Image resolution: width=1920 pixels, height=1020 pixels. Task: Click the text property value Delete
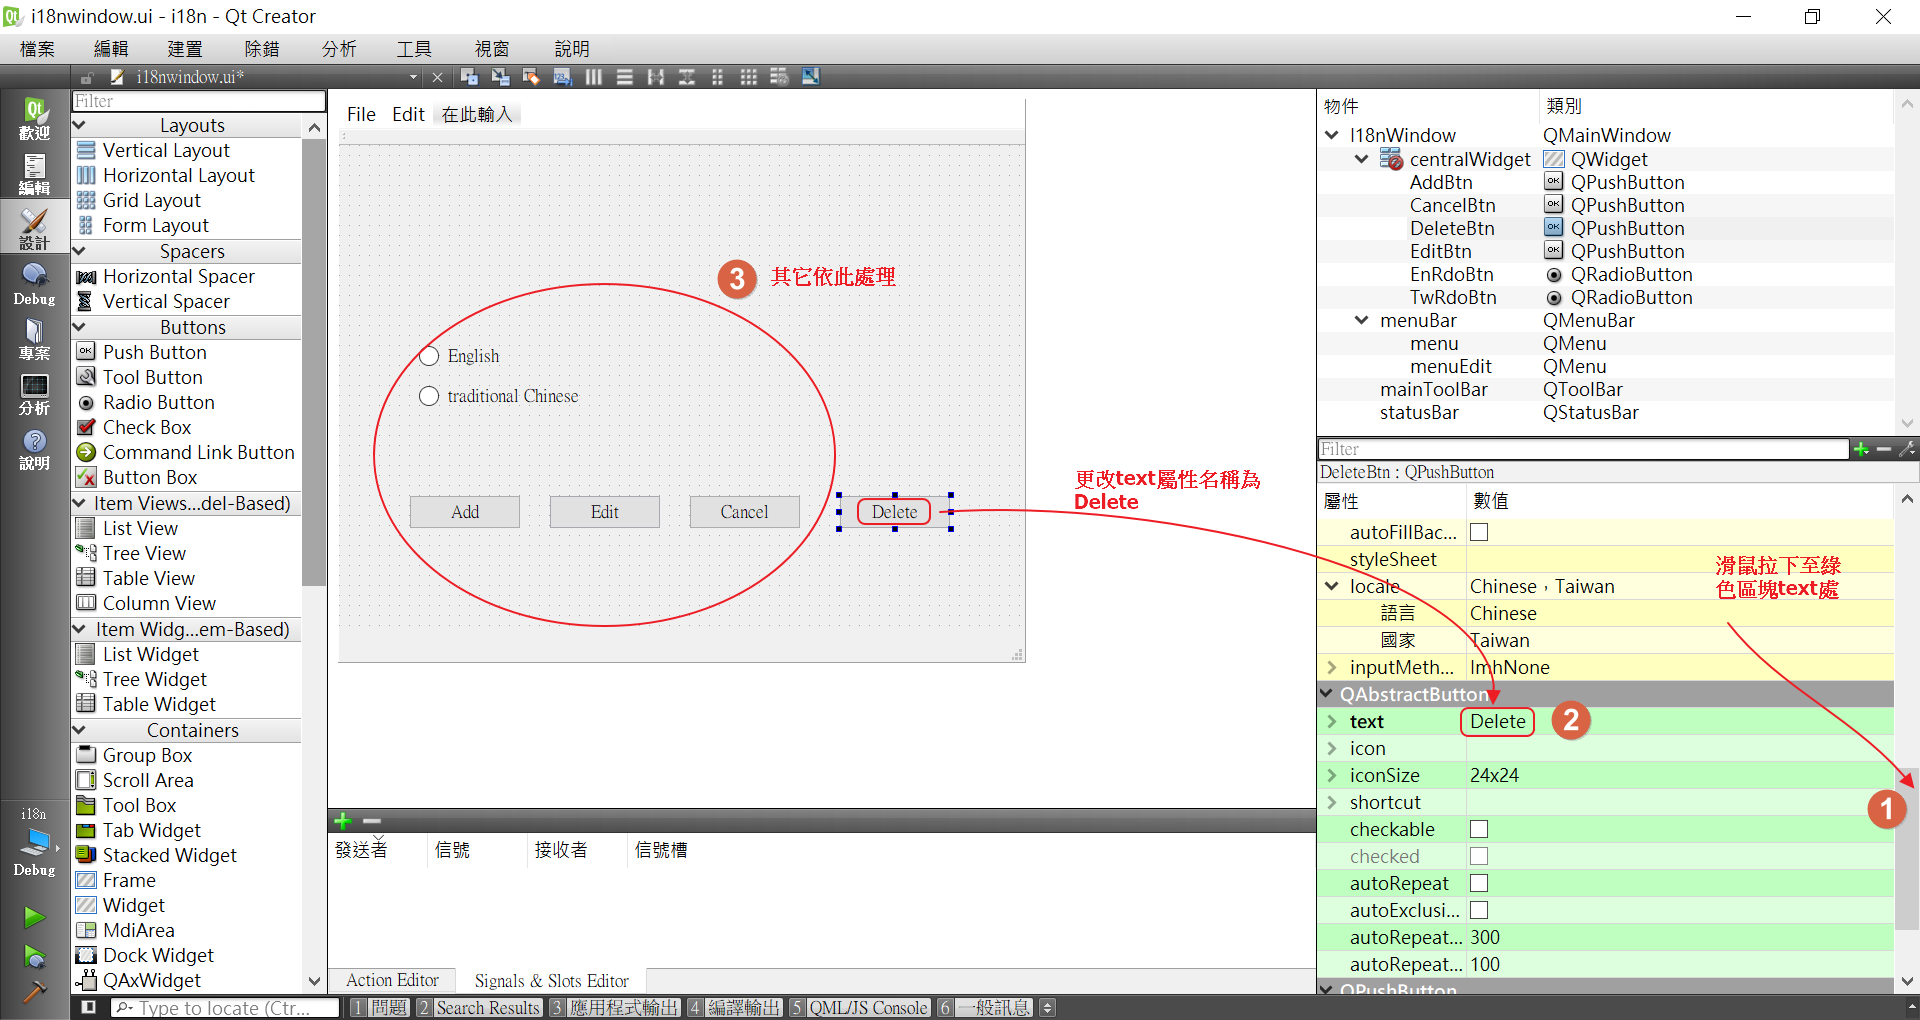pos(1498,721)
